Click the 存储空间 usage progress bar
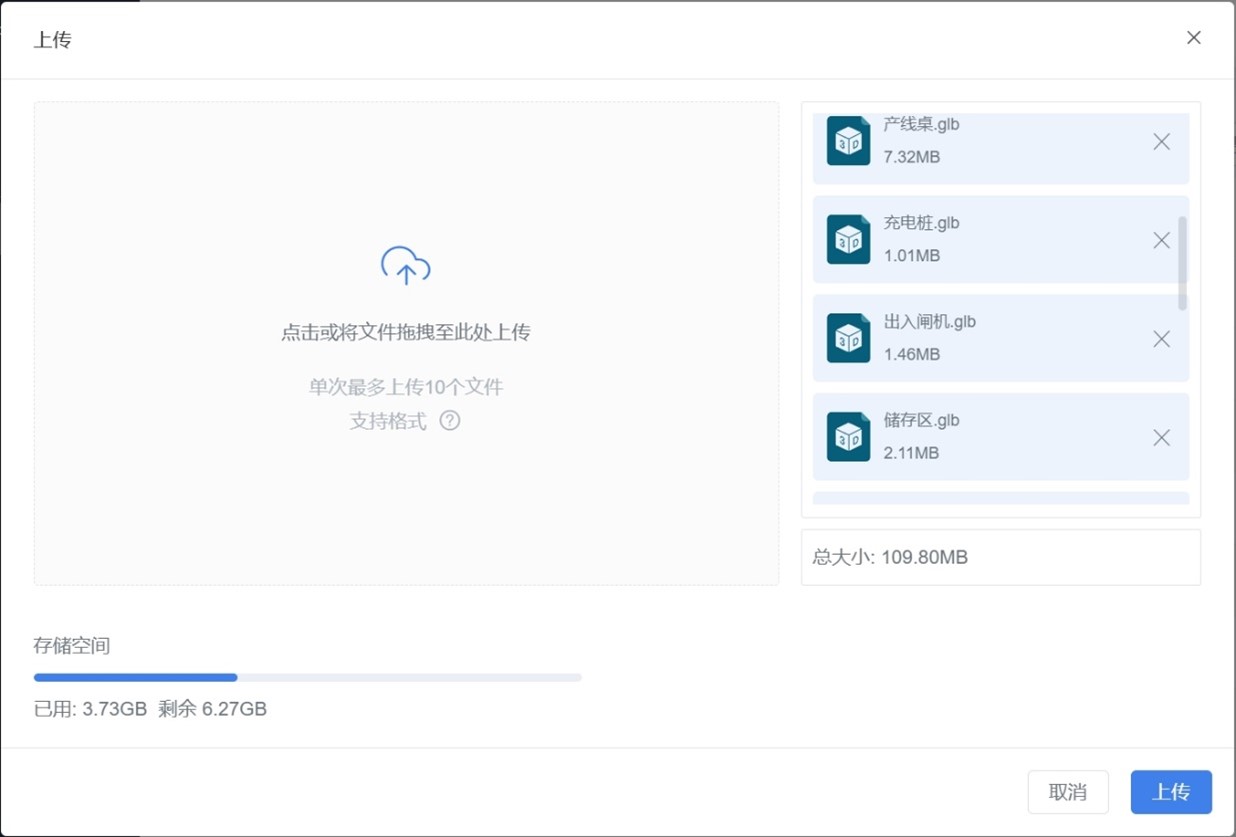Image resolution: width=1236 pixels, height=837 pixels. [x=307, y=678]
